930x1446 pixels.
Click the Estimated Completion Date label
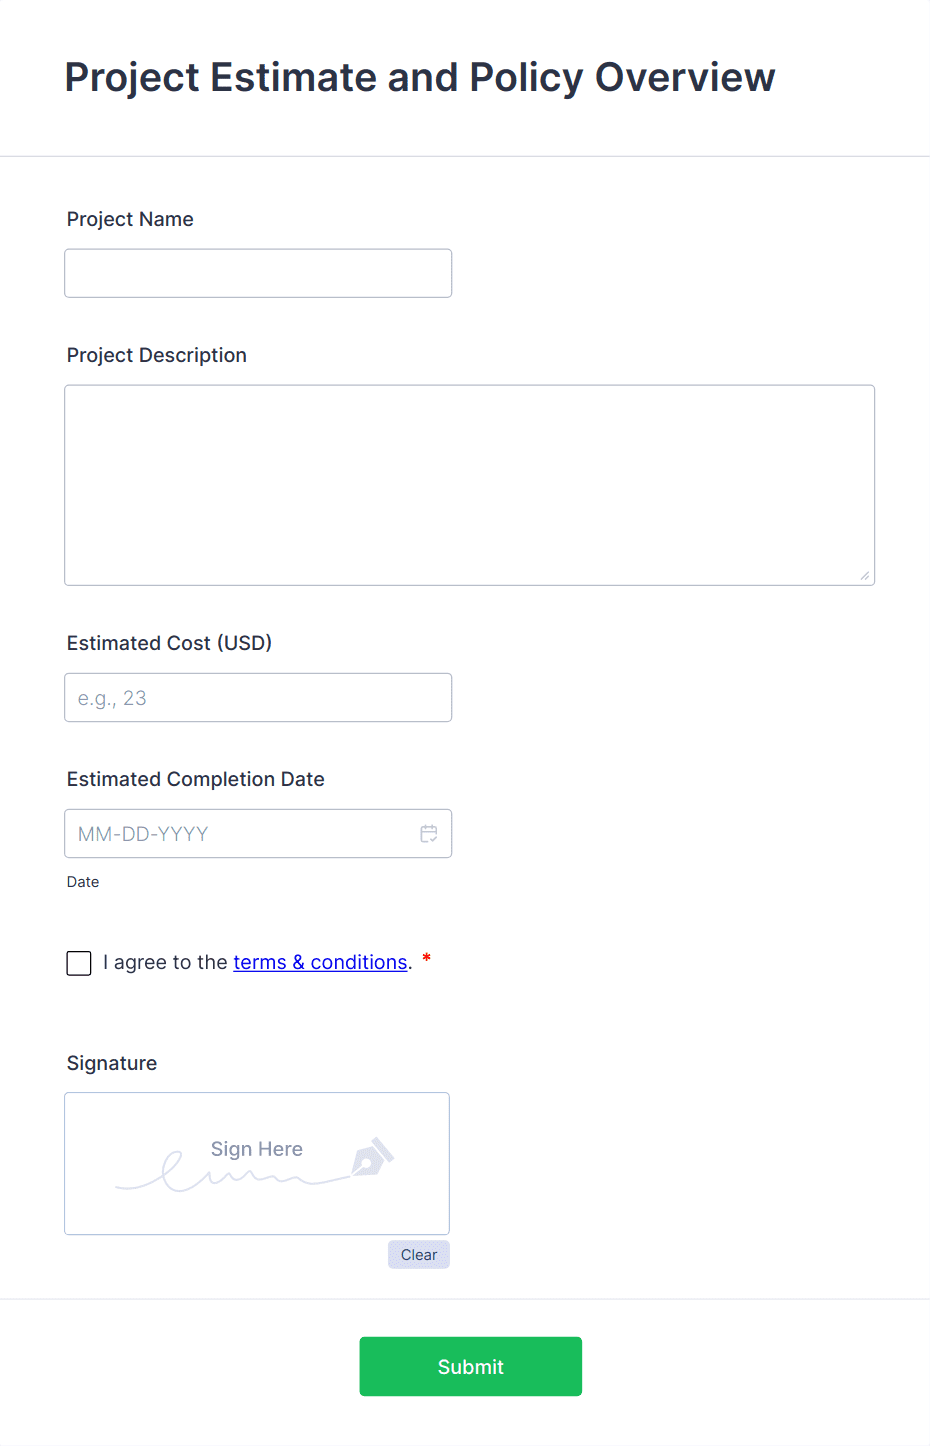(x=196, y=779)
